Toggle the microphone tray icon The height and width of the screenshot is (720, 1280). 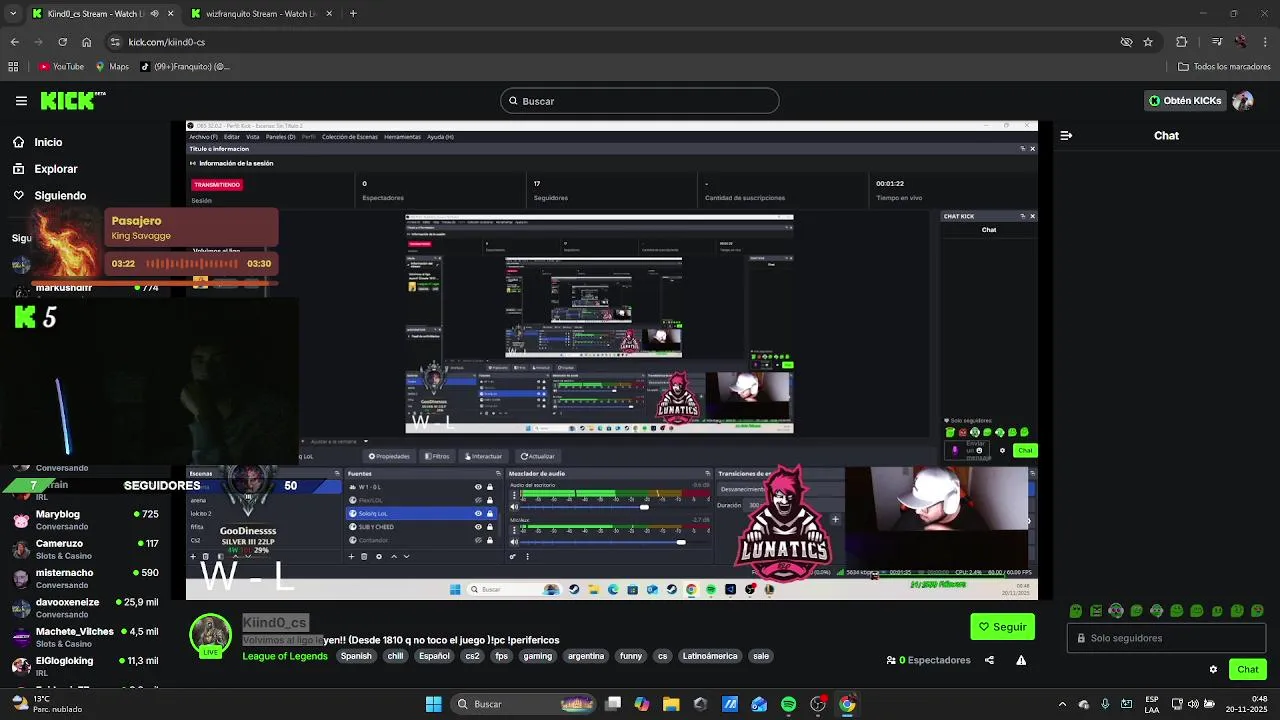click(1105, 704)
